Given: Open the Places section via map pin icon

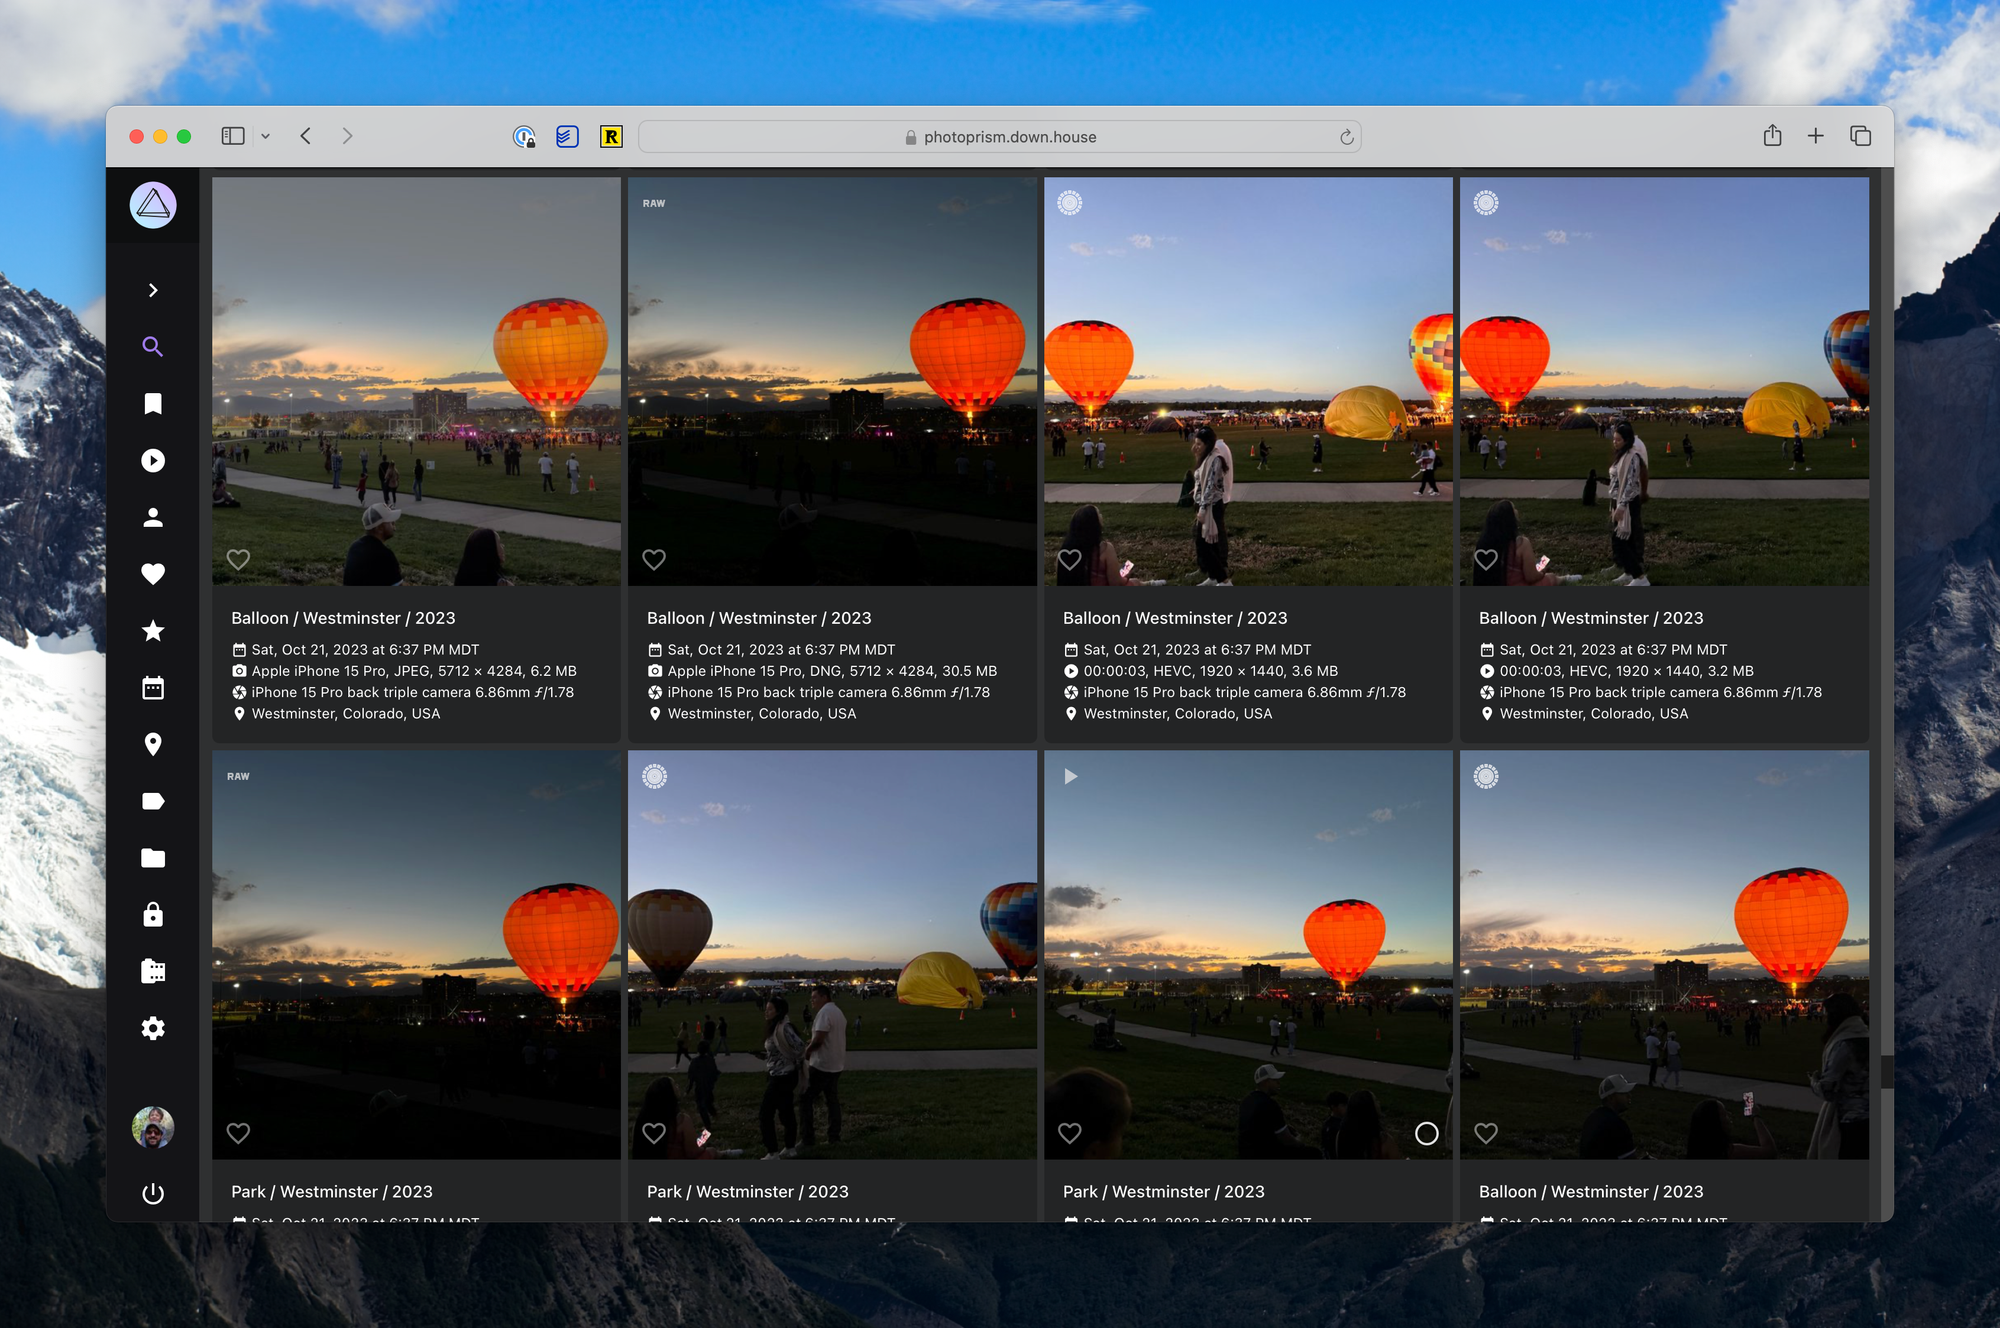Looking at the screenshot, I should 152,745.
